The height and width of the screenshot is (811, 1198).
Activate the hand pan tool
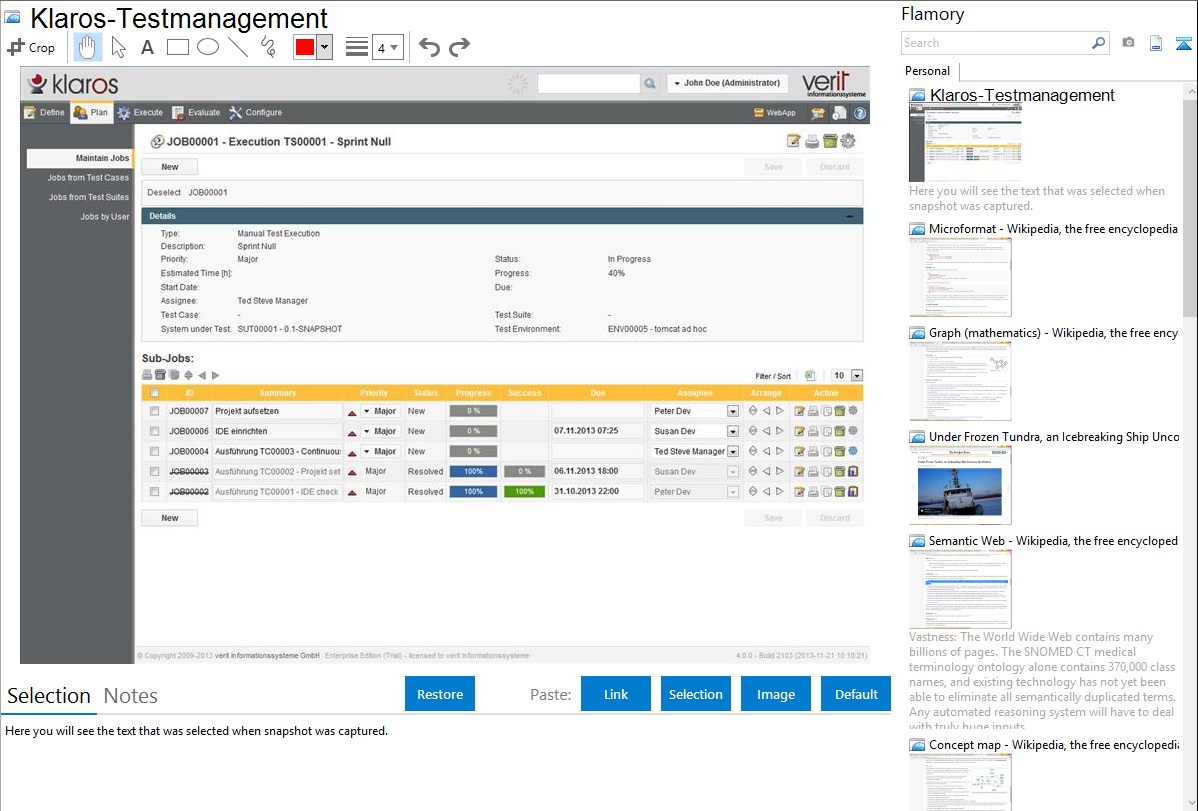coord(88,47)
